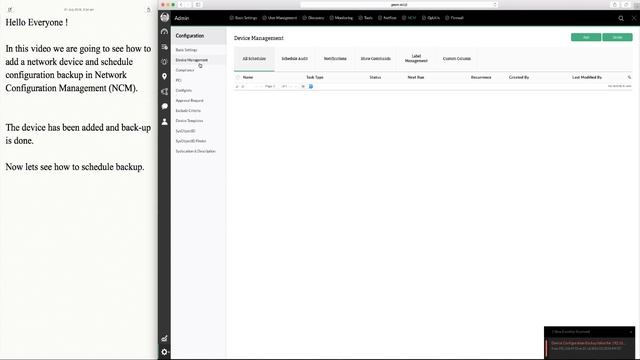Image resolution: width=640 pixels, height=360 pixels.
Task: Sort by Next Run column header
Action: (x=416, y=77)
